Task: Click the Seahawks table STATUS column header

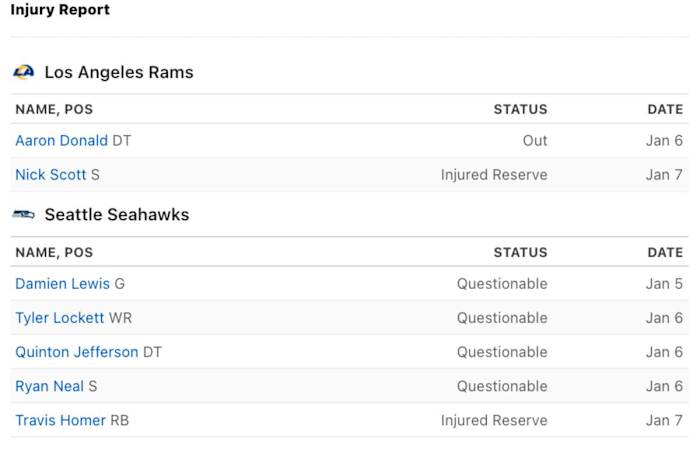Action: (x=520, y=252)
